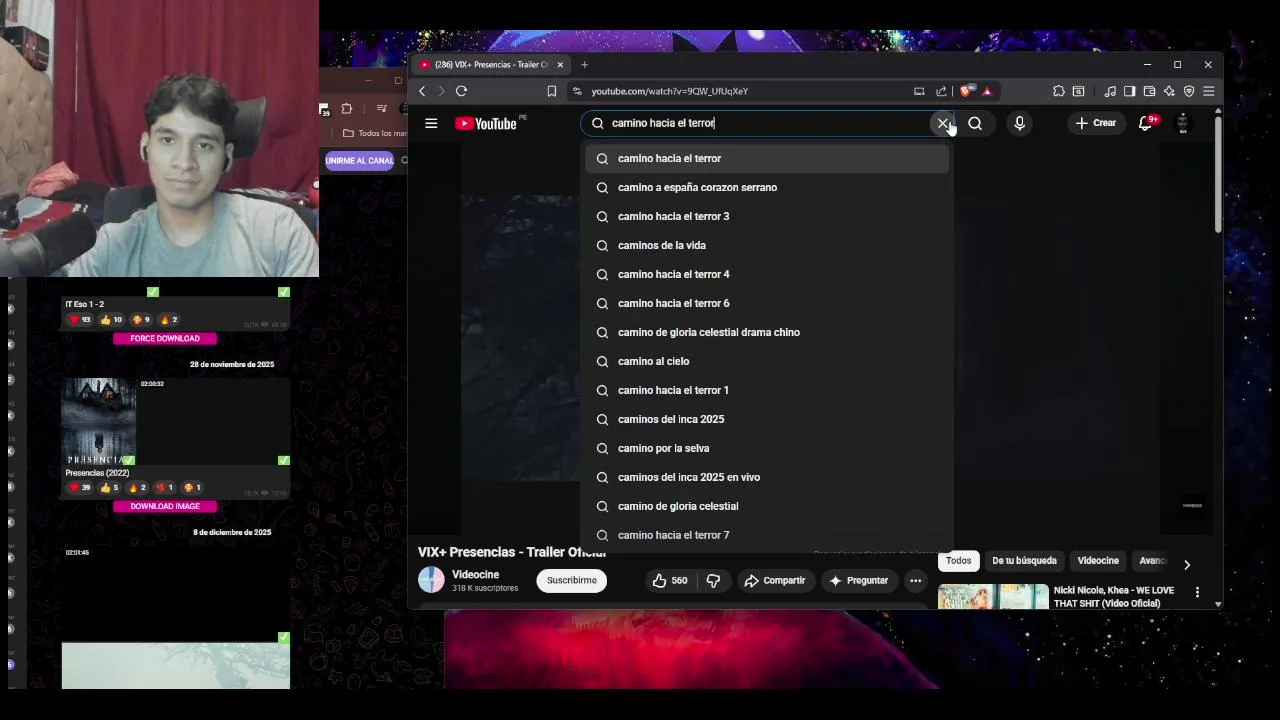Like the video with 560 likes

[670, 580]
